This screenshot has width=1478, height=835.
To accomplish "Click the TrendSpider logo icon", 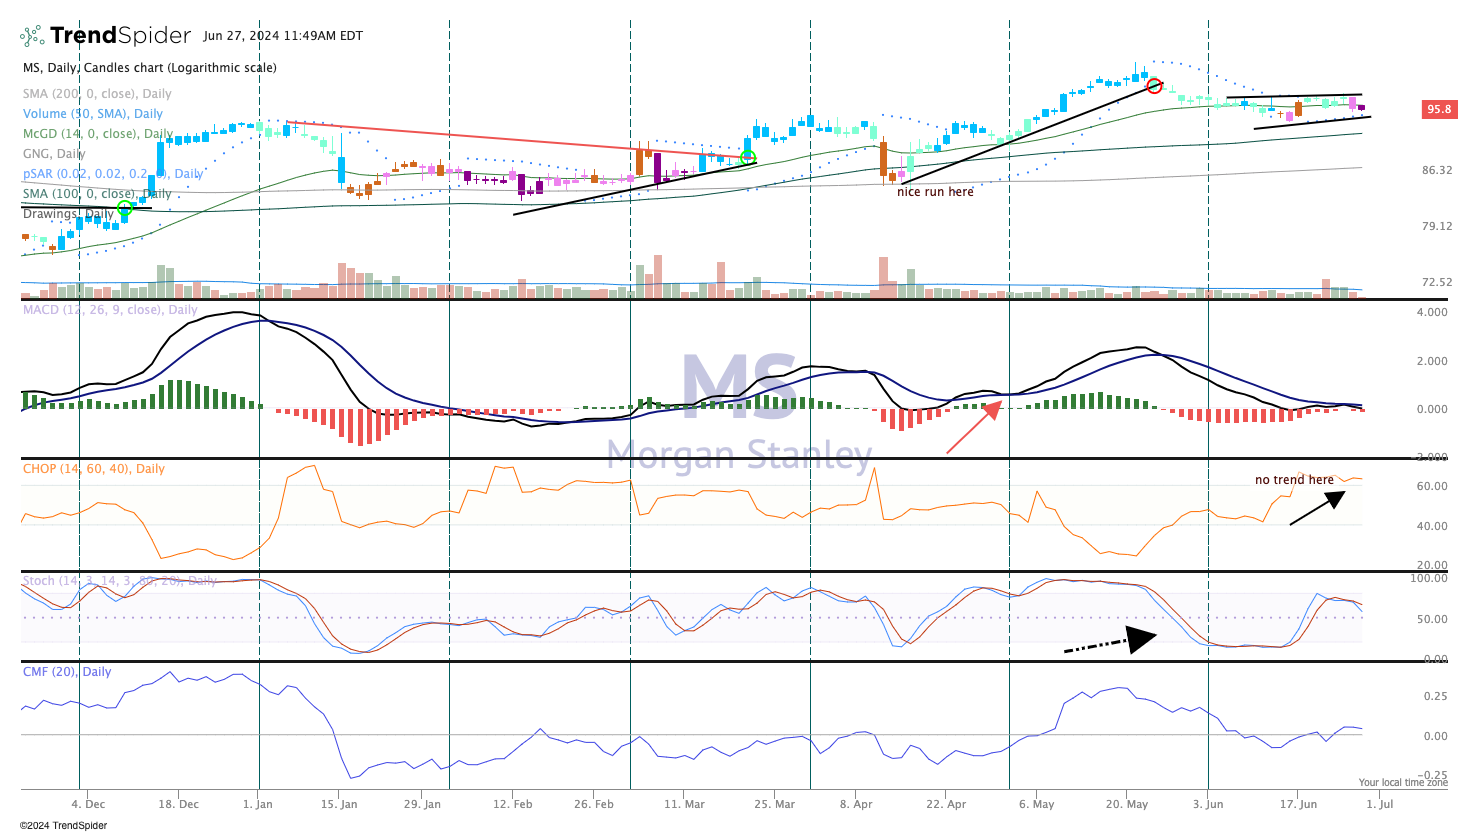I will tap(32, 36).
